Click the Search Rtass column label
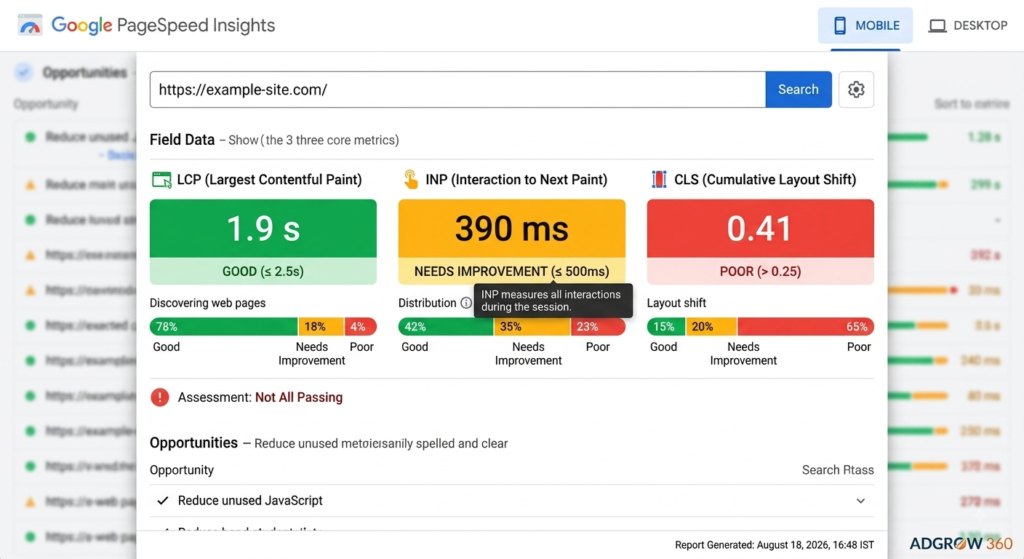The height and width of the screenshot is (559, 1024). [x=838, y=470]
